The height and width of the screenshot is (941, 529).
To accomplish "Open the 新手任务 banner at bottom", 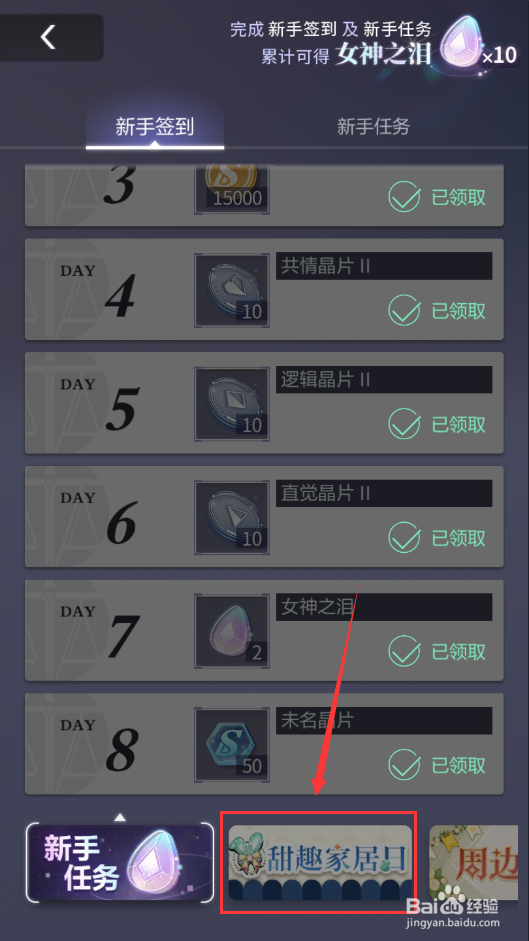I will (x=120, y=862).
